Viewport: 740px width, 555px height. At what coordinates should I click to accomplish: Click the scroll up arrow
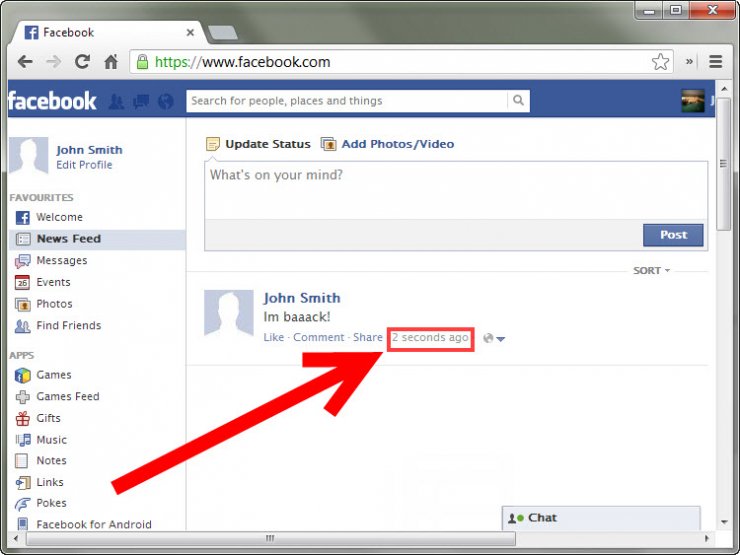(x=724, y=88)
